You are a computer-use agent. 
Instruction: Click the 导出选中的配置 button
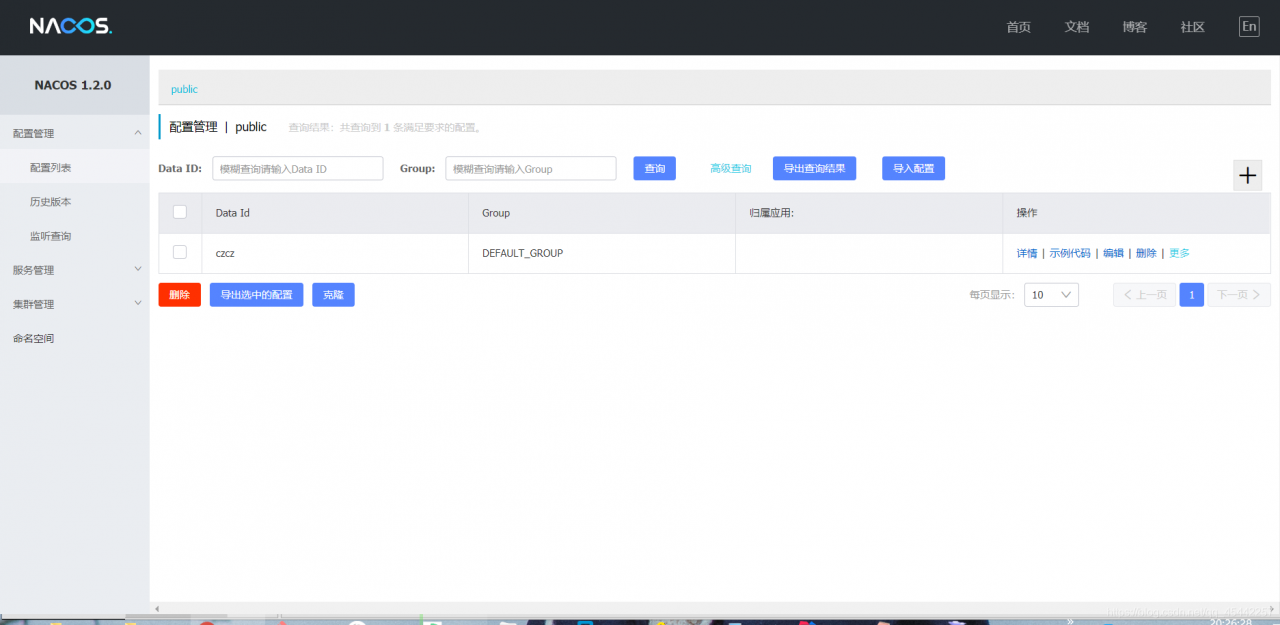(x=256, y=295)
